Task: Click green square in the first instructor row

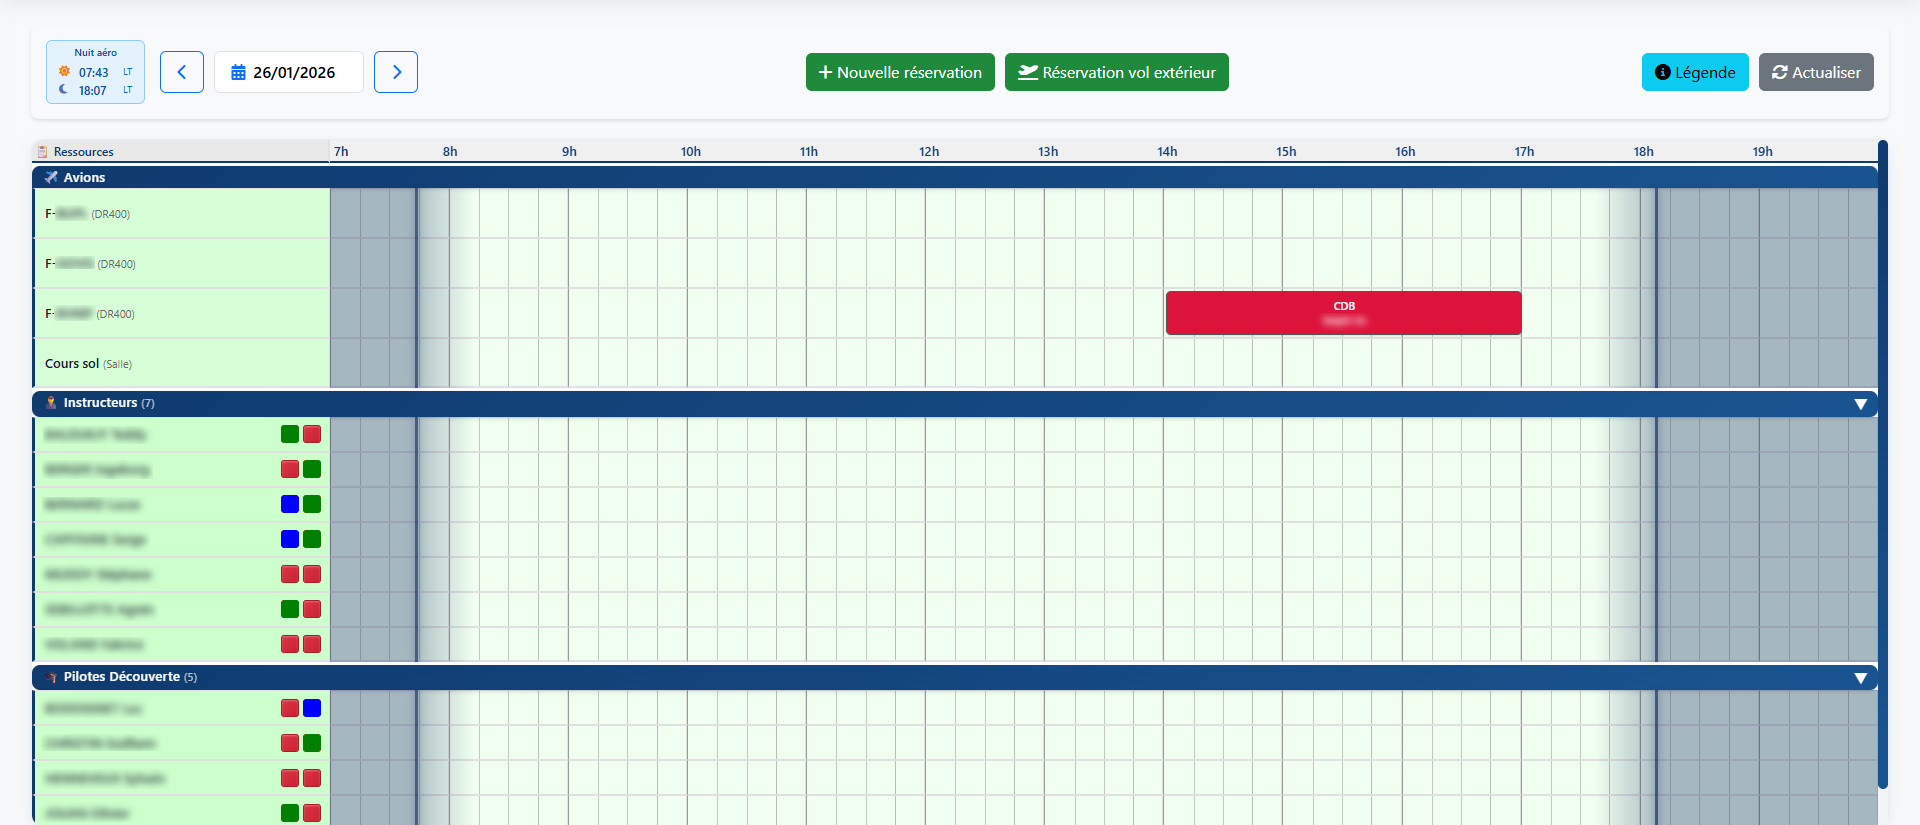Action: tap(290, 434)
